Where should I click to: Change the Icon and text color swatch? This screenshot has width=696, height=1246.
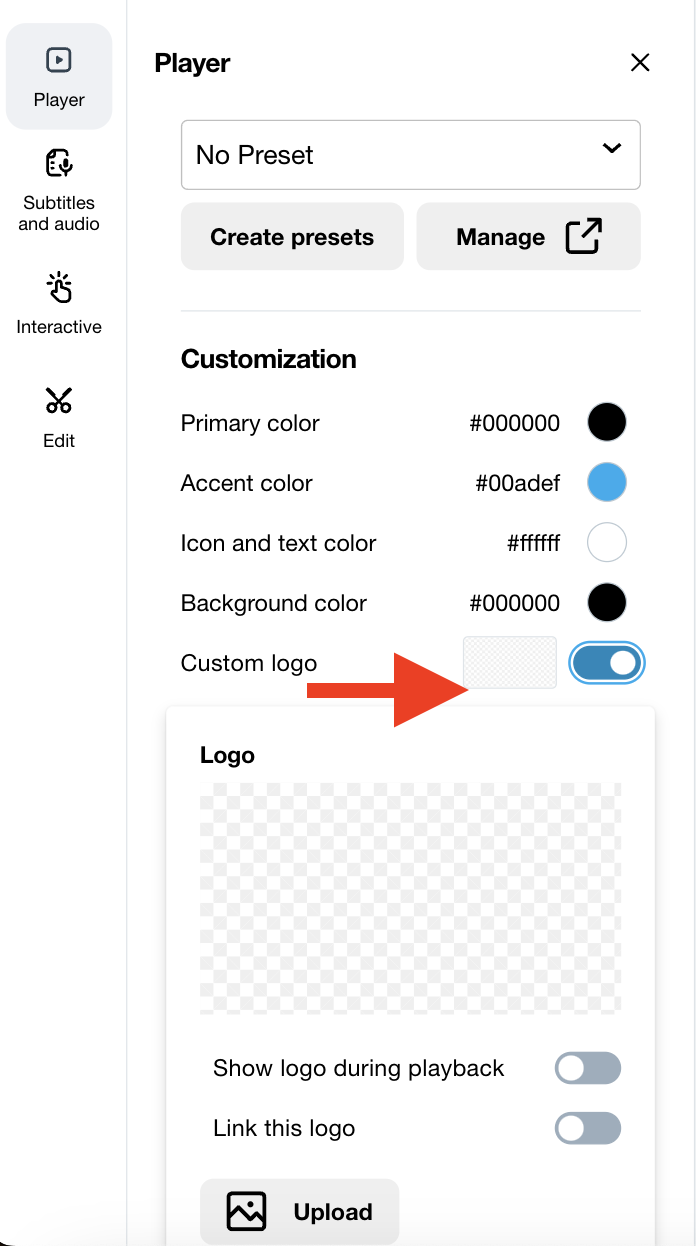point(607,543)
